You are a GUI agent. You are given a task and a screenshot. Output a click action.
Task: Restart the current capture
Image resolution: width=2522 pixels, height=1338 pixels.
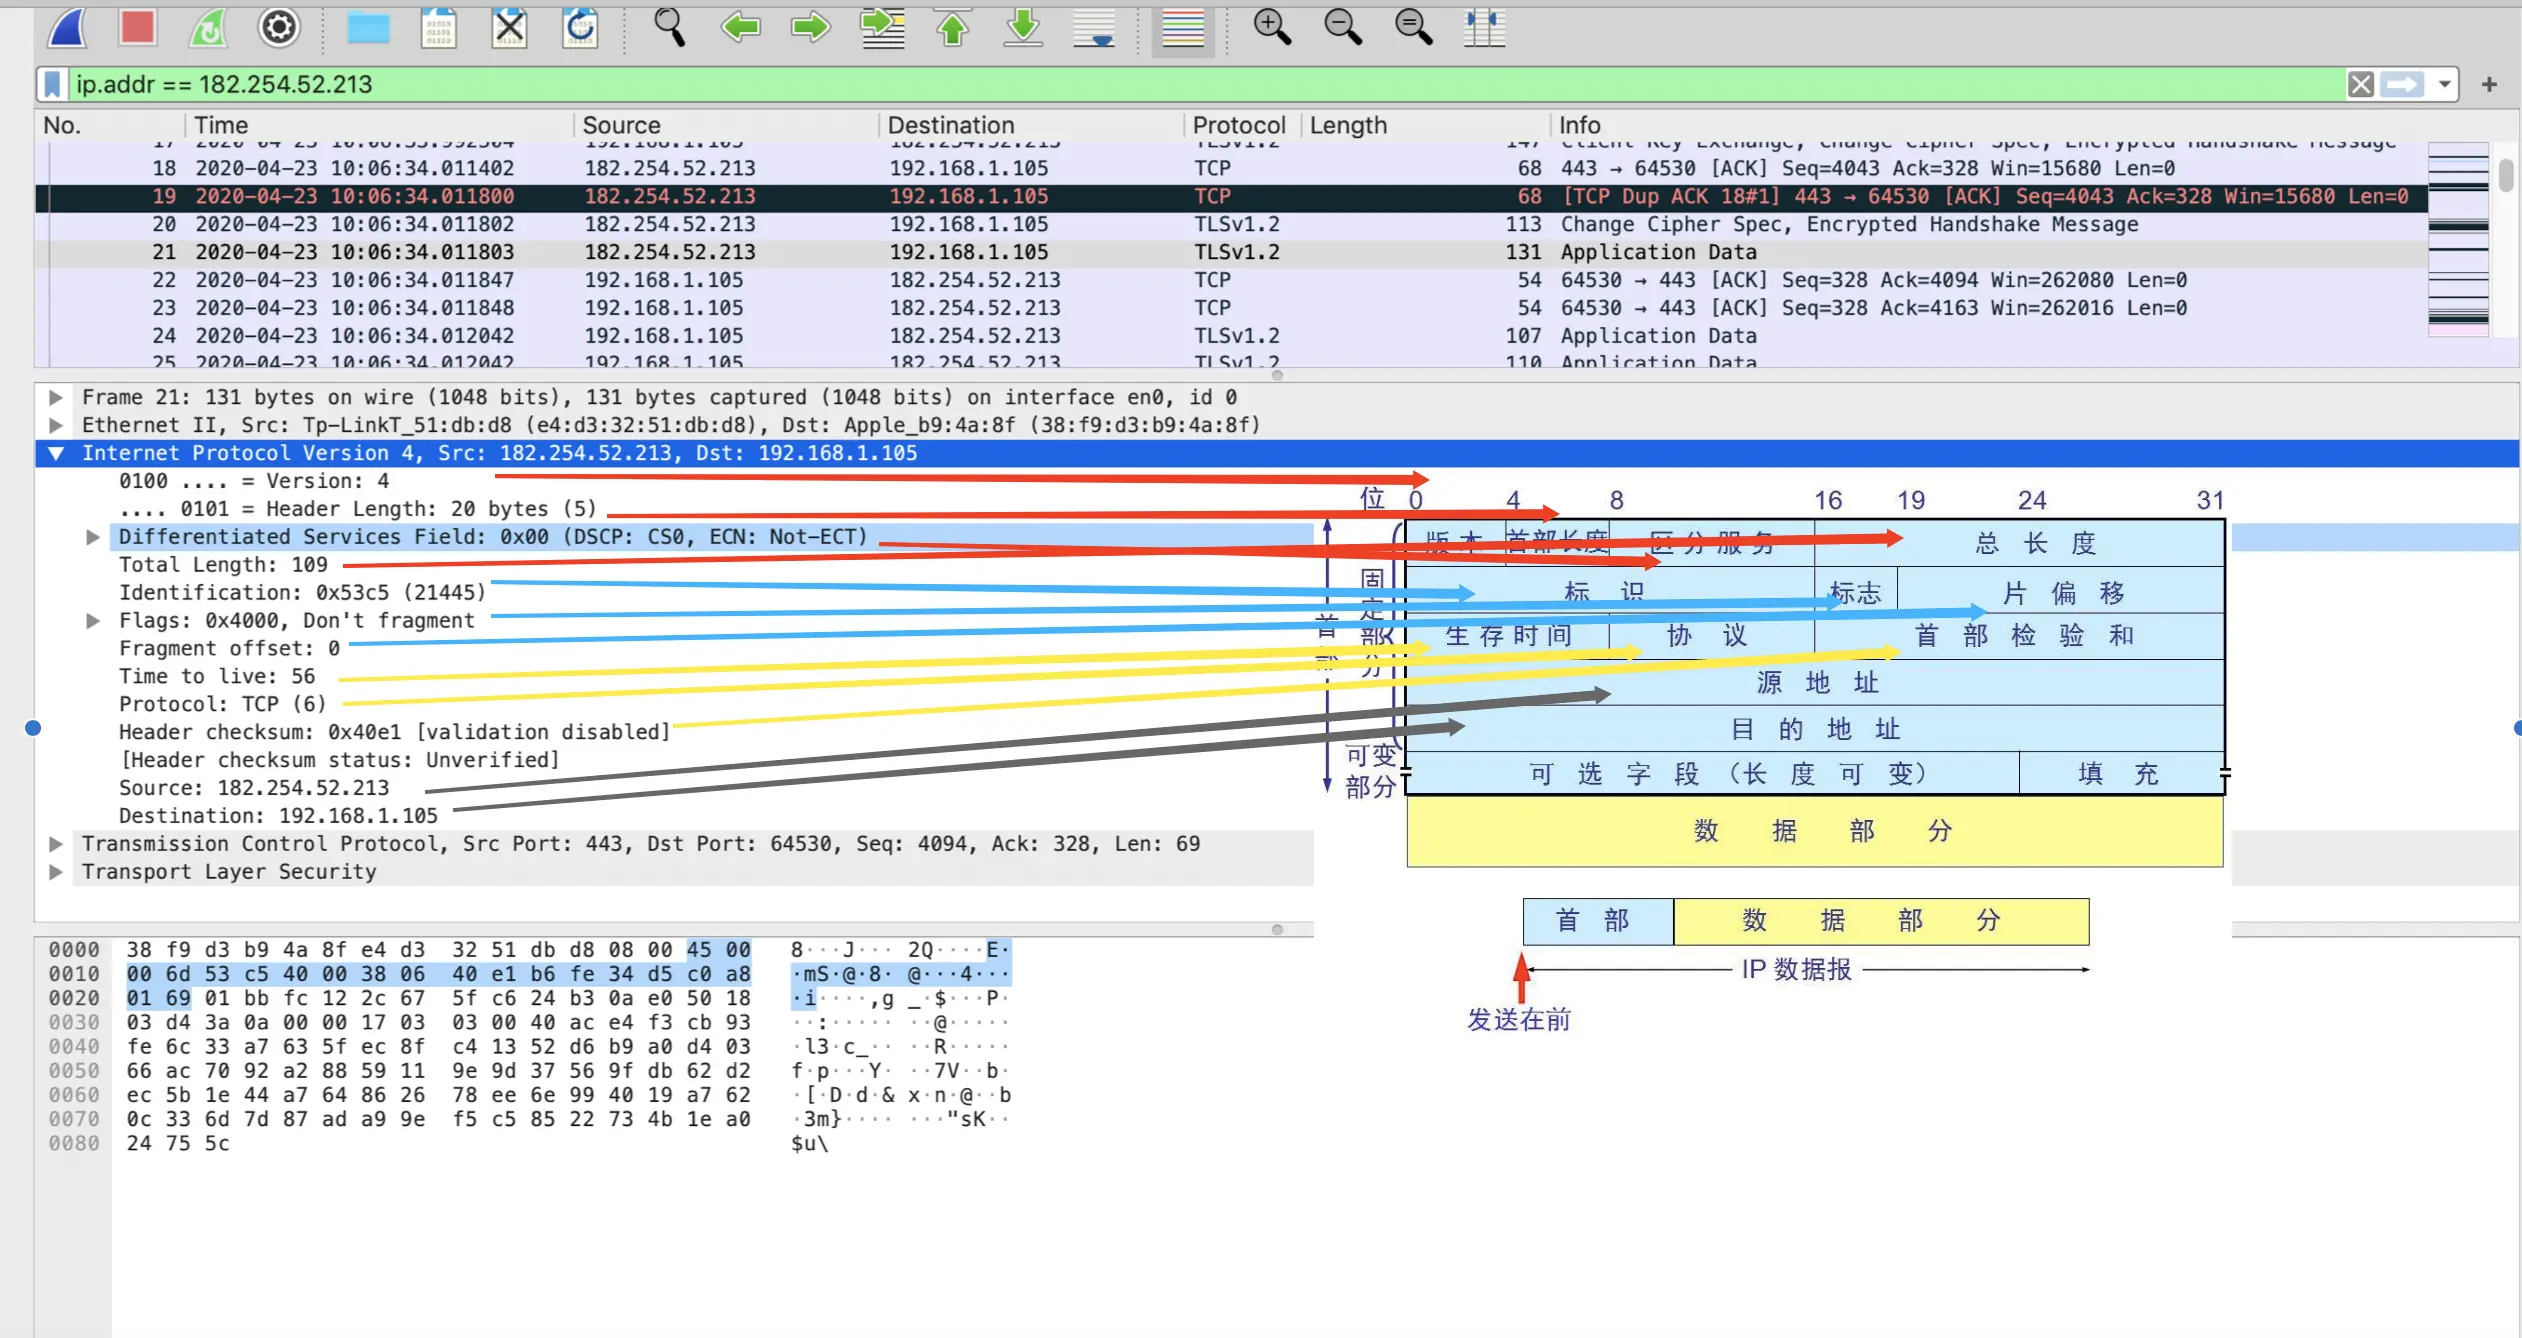(x=208, y=28)
